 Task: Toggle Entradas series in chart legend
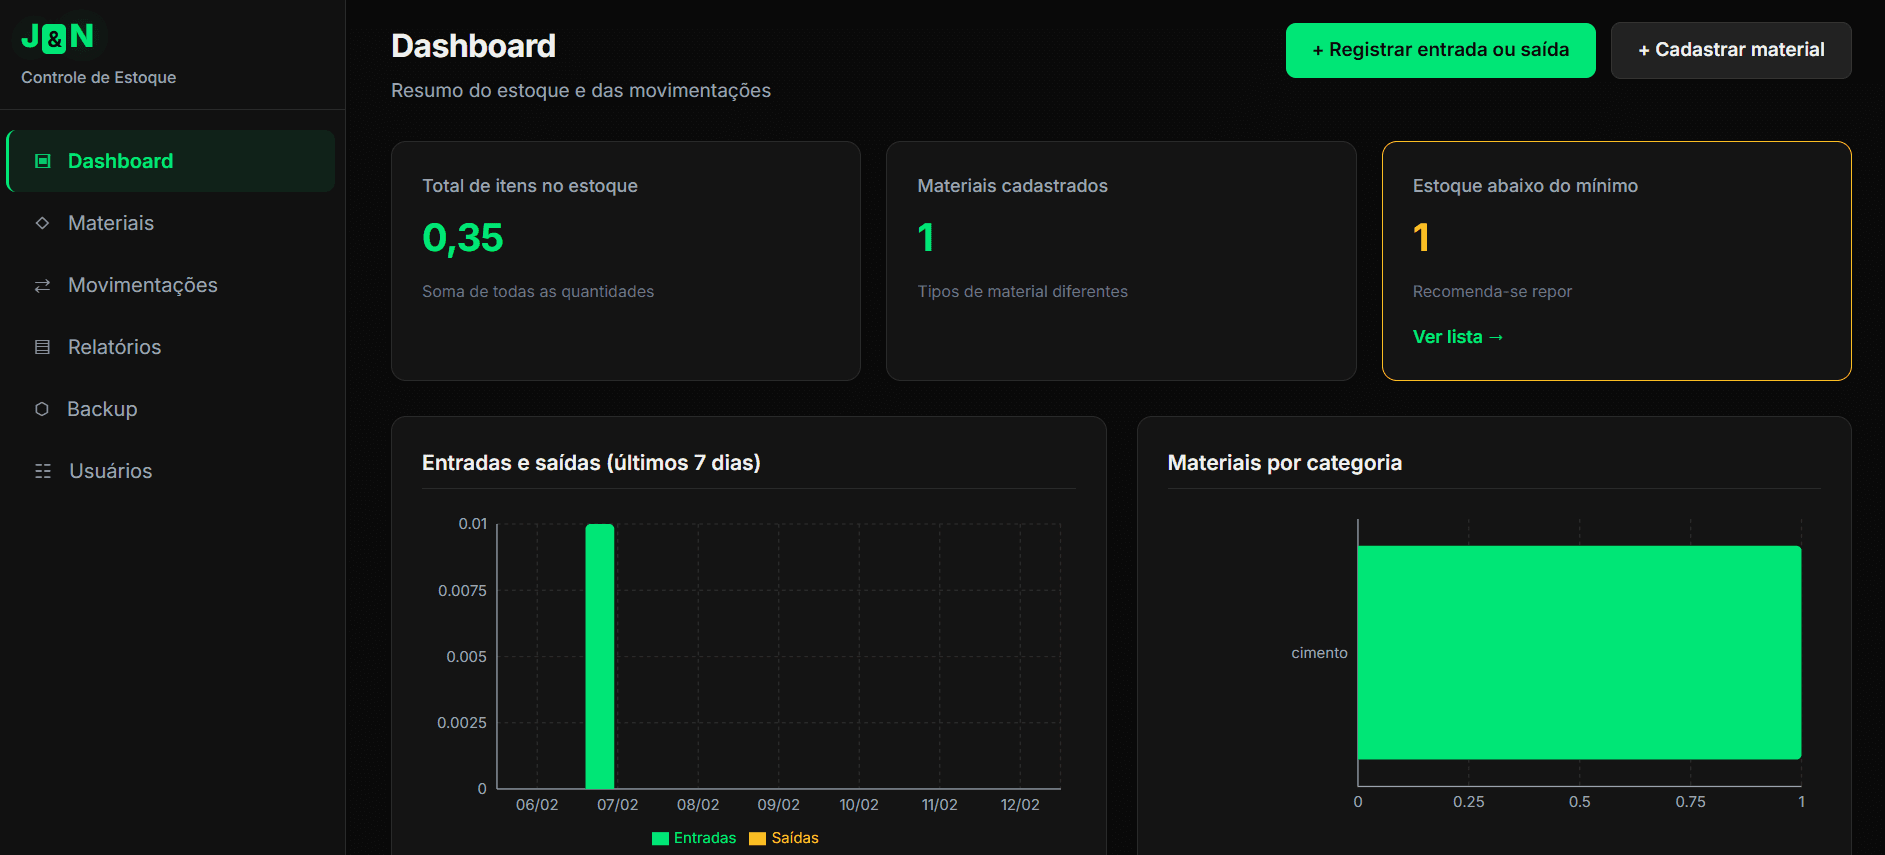click(694, 838)
